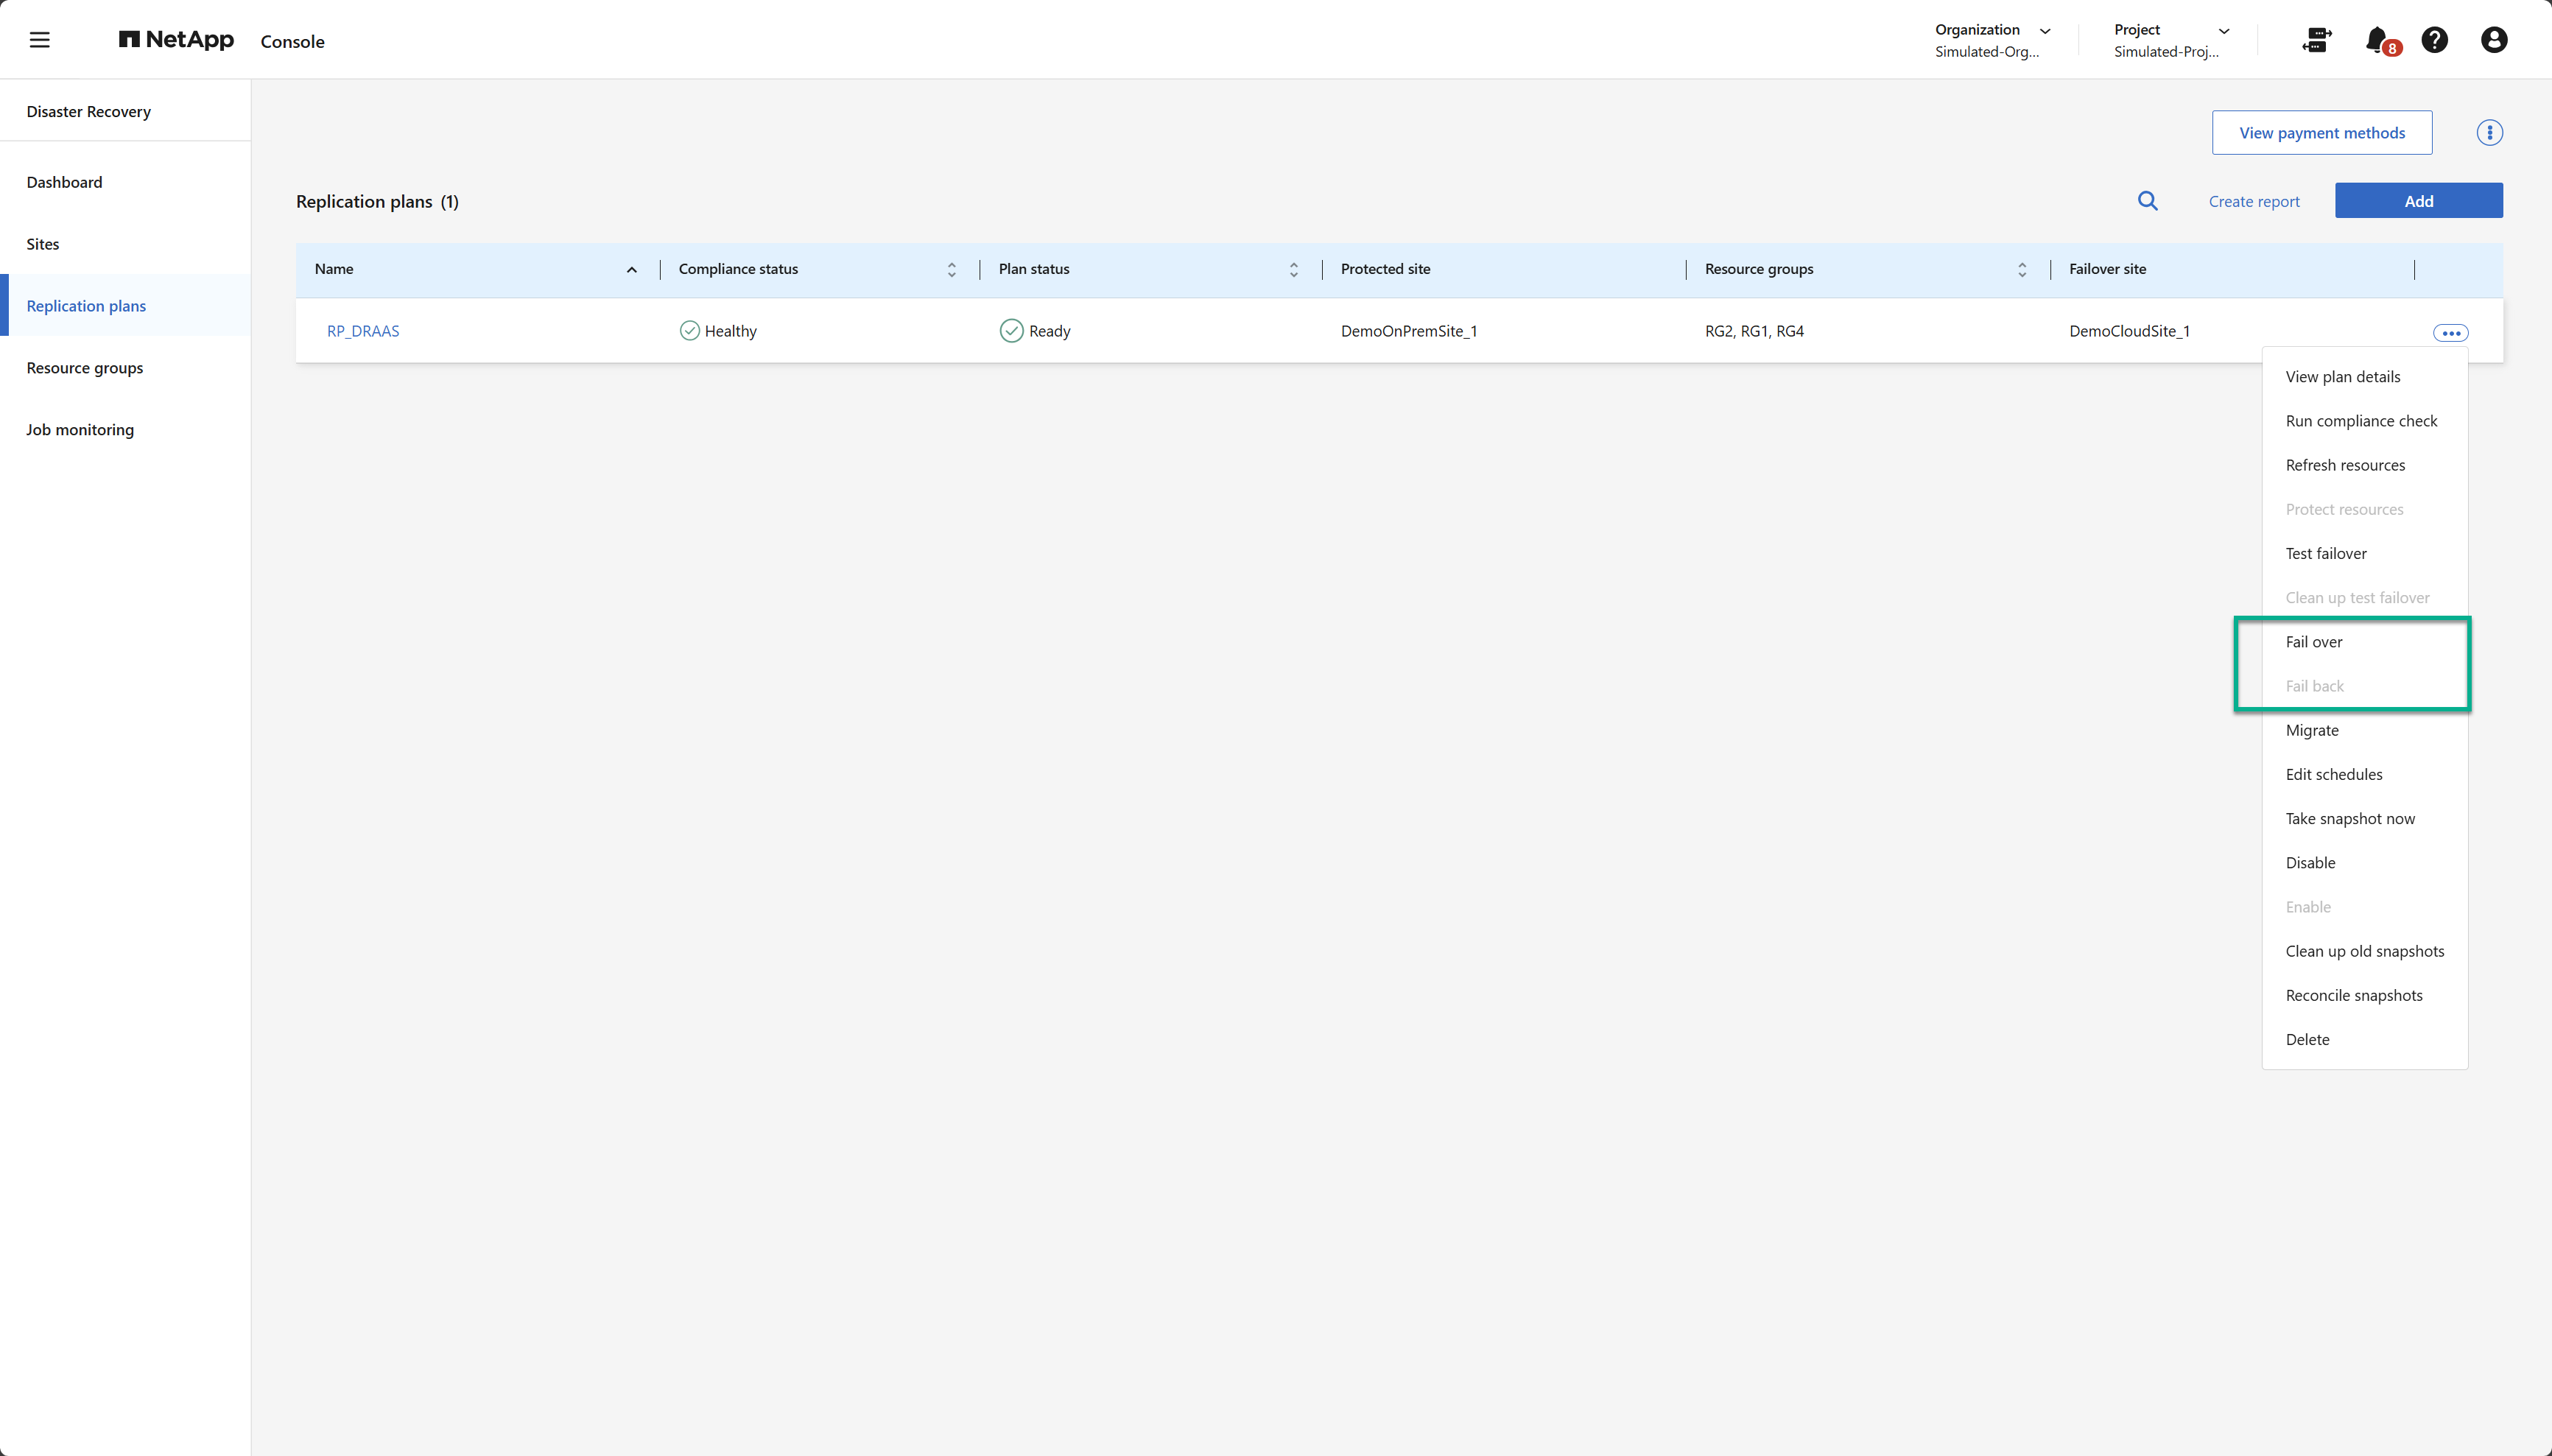This screenshot has height=1456, width=2552.
Task: Open the RP_DRAAS plan link
Action: point(363,331)
